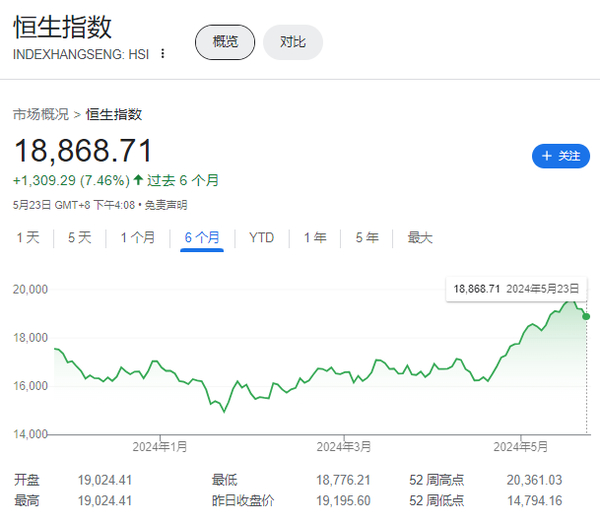Screen dimensions: 600x523
Task: Click the 2024年1月 axis label
Action: (160, 446)
